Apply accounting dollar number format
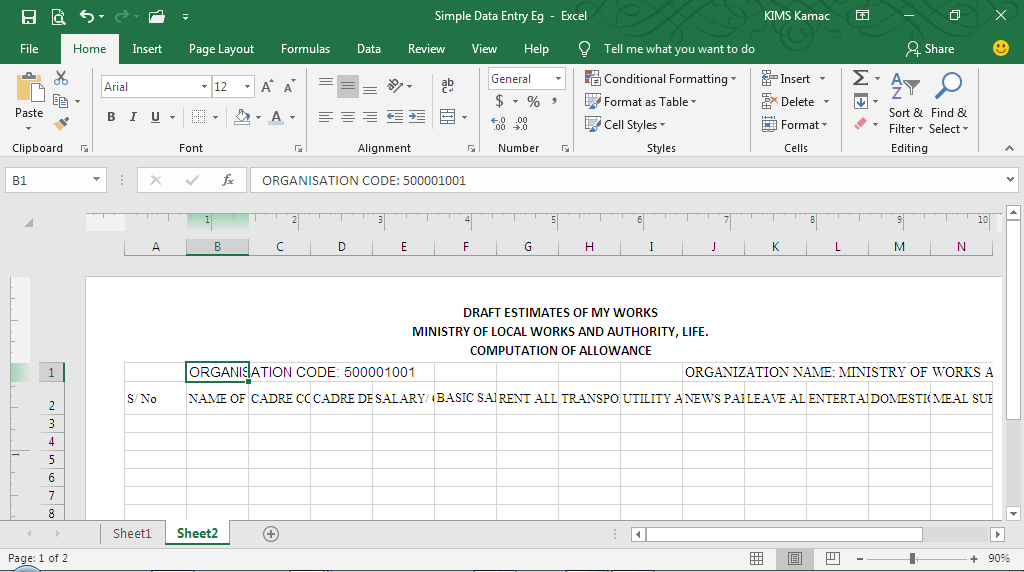The width and height of the screenshot is (1024, 572). [500, 101]
